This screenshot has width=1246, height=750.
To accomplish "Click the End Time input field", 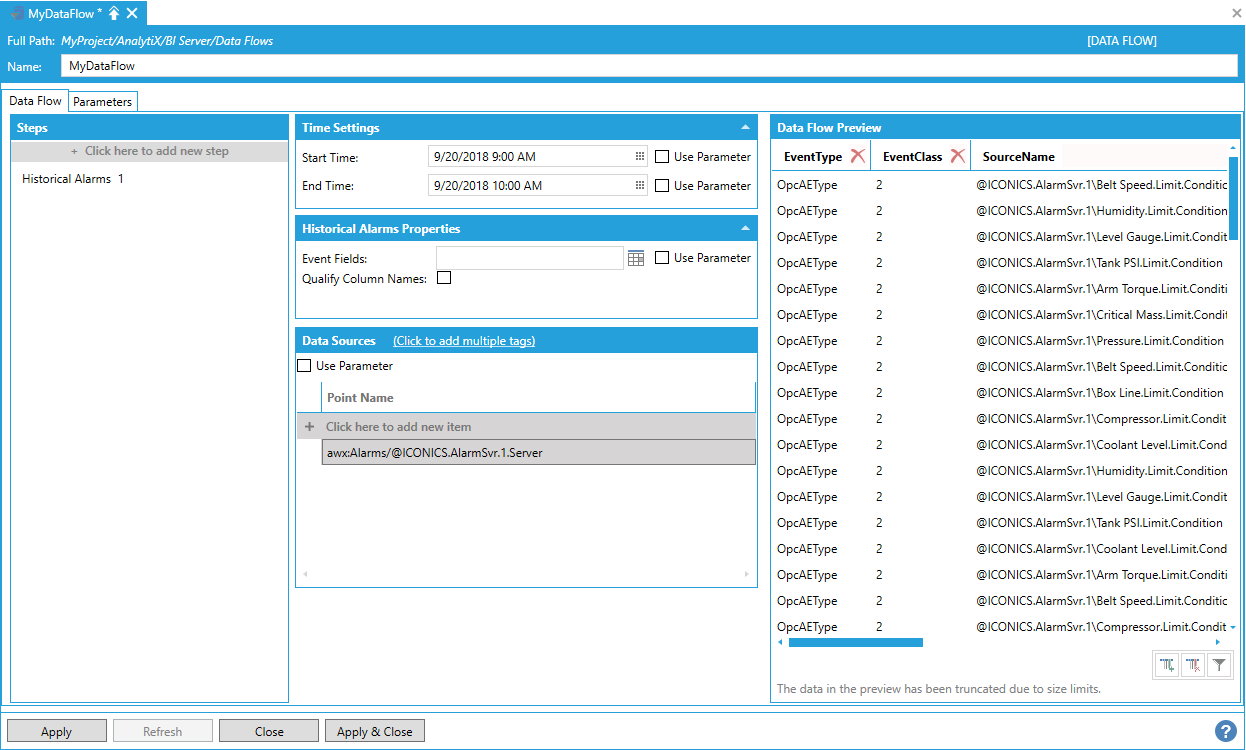I will (x=538, y=186).
